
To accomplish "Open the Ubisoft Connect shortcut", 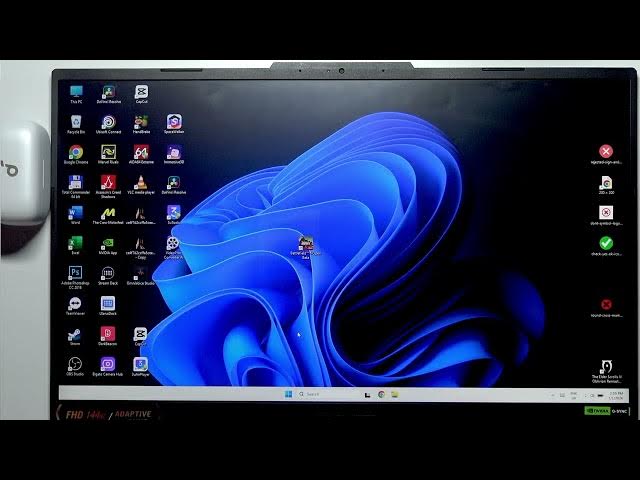I will tap(108, 124).
